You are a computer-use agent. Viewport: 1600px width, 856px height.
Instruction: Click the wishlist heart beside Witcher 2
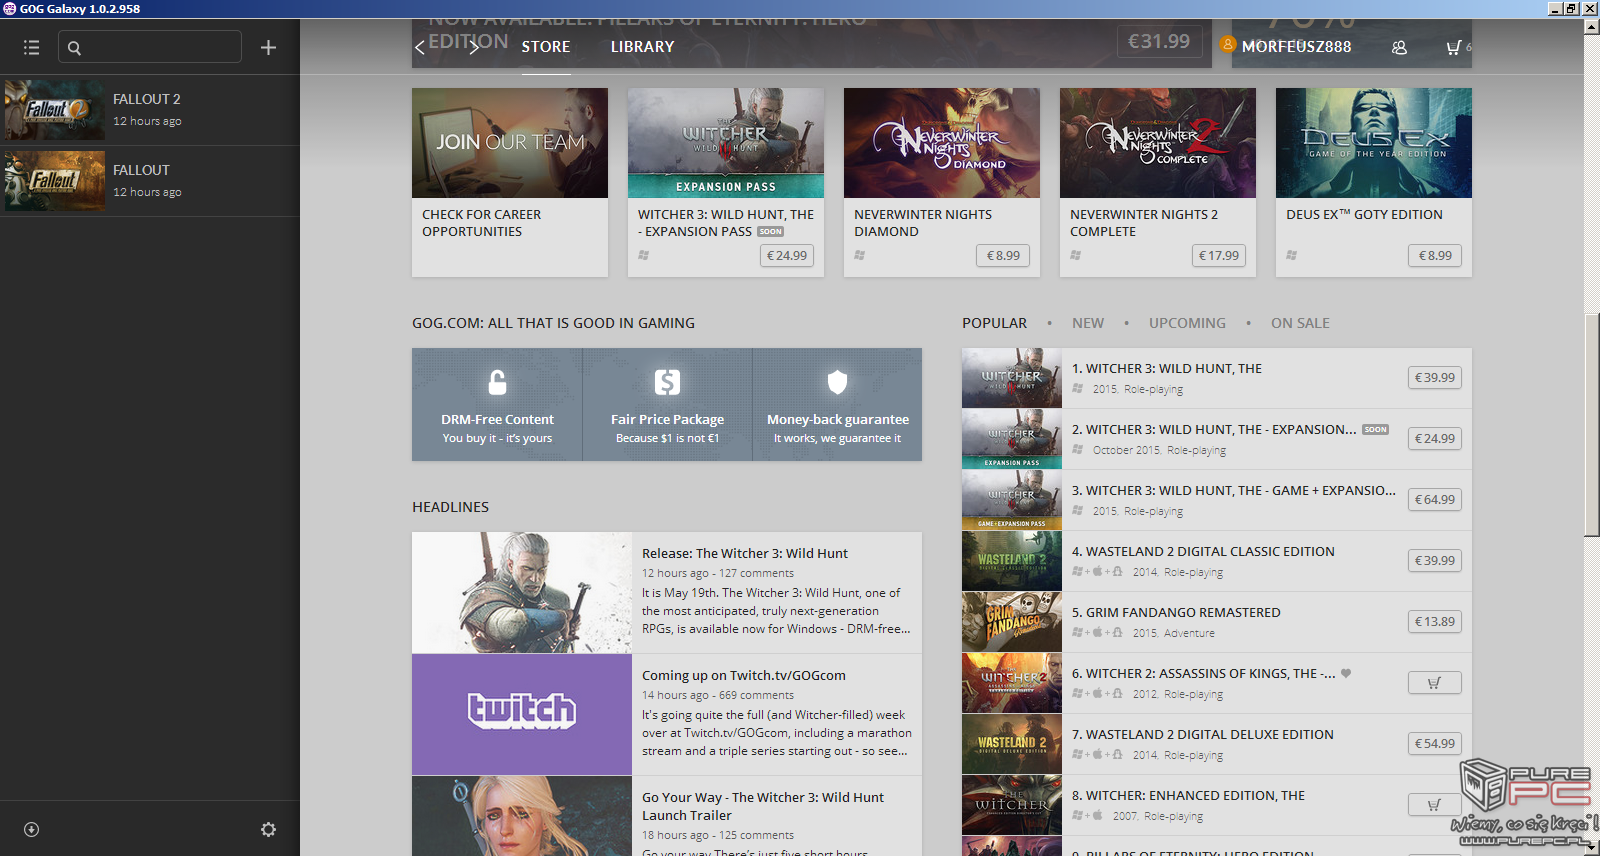(x=1346, y=673)
